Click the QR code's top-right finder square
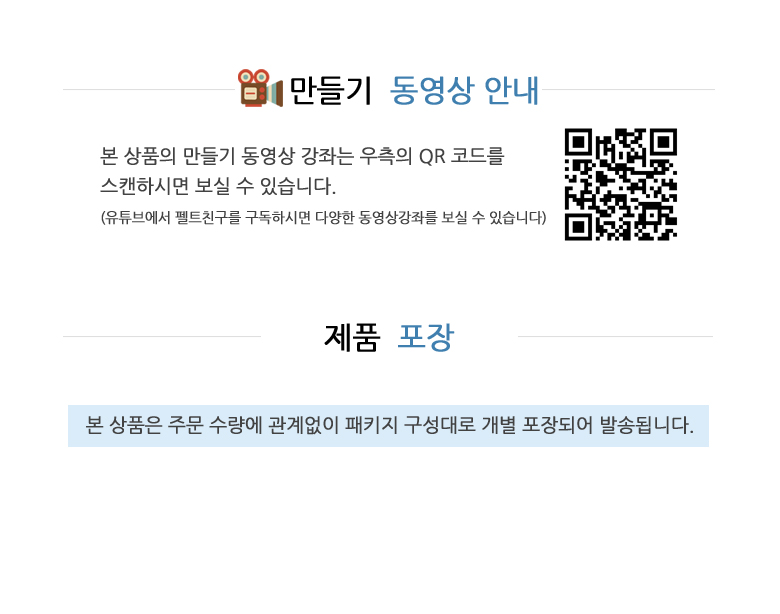Viewport: 780px width, 614px height. click(x=663, y=142)
